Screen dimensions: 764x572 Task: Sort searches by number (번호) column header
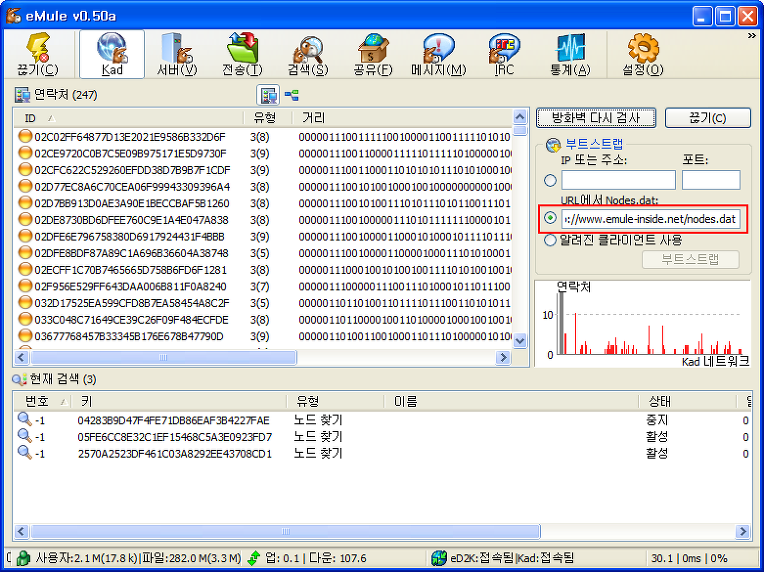[x=42, y=401]
